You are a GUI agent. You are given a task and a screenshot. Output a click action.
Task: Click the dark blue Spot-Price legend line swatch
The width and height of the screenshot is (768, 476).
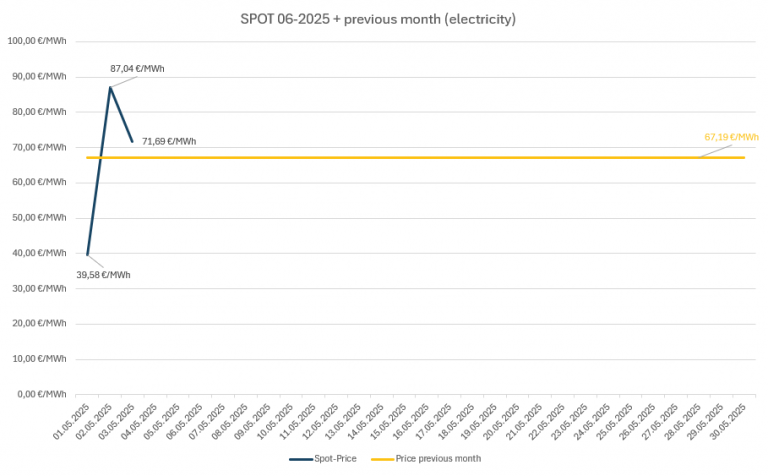[x=301, y=458]
